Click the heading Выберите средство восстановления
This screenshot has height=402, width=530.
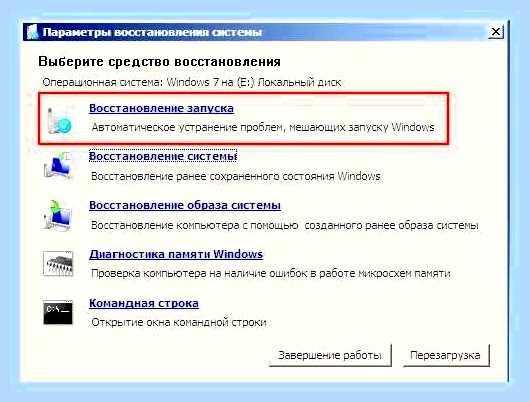coord(159,62)
